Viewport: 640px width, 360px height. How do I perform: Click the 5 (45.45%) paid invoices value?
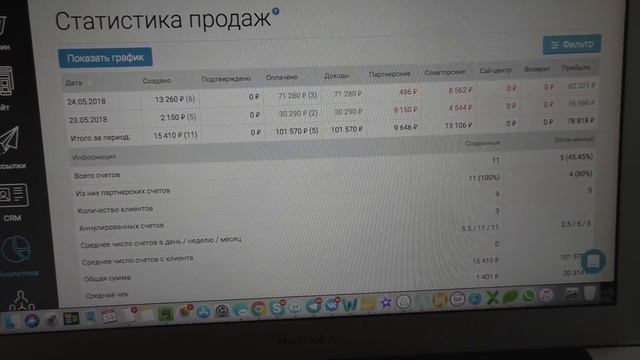click(x=576, y=157)
